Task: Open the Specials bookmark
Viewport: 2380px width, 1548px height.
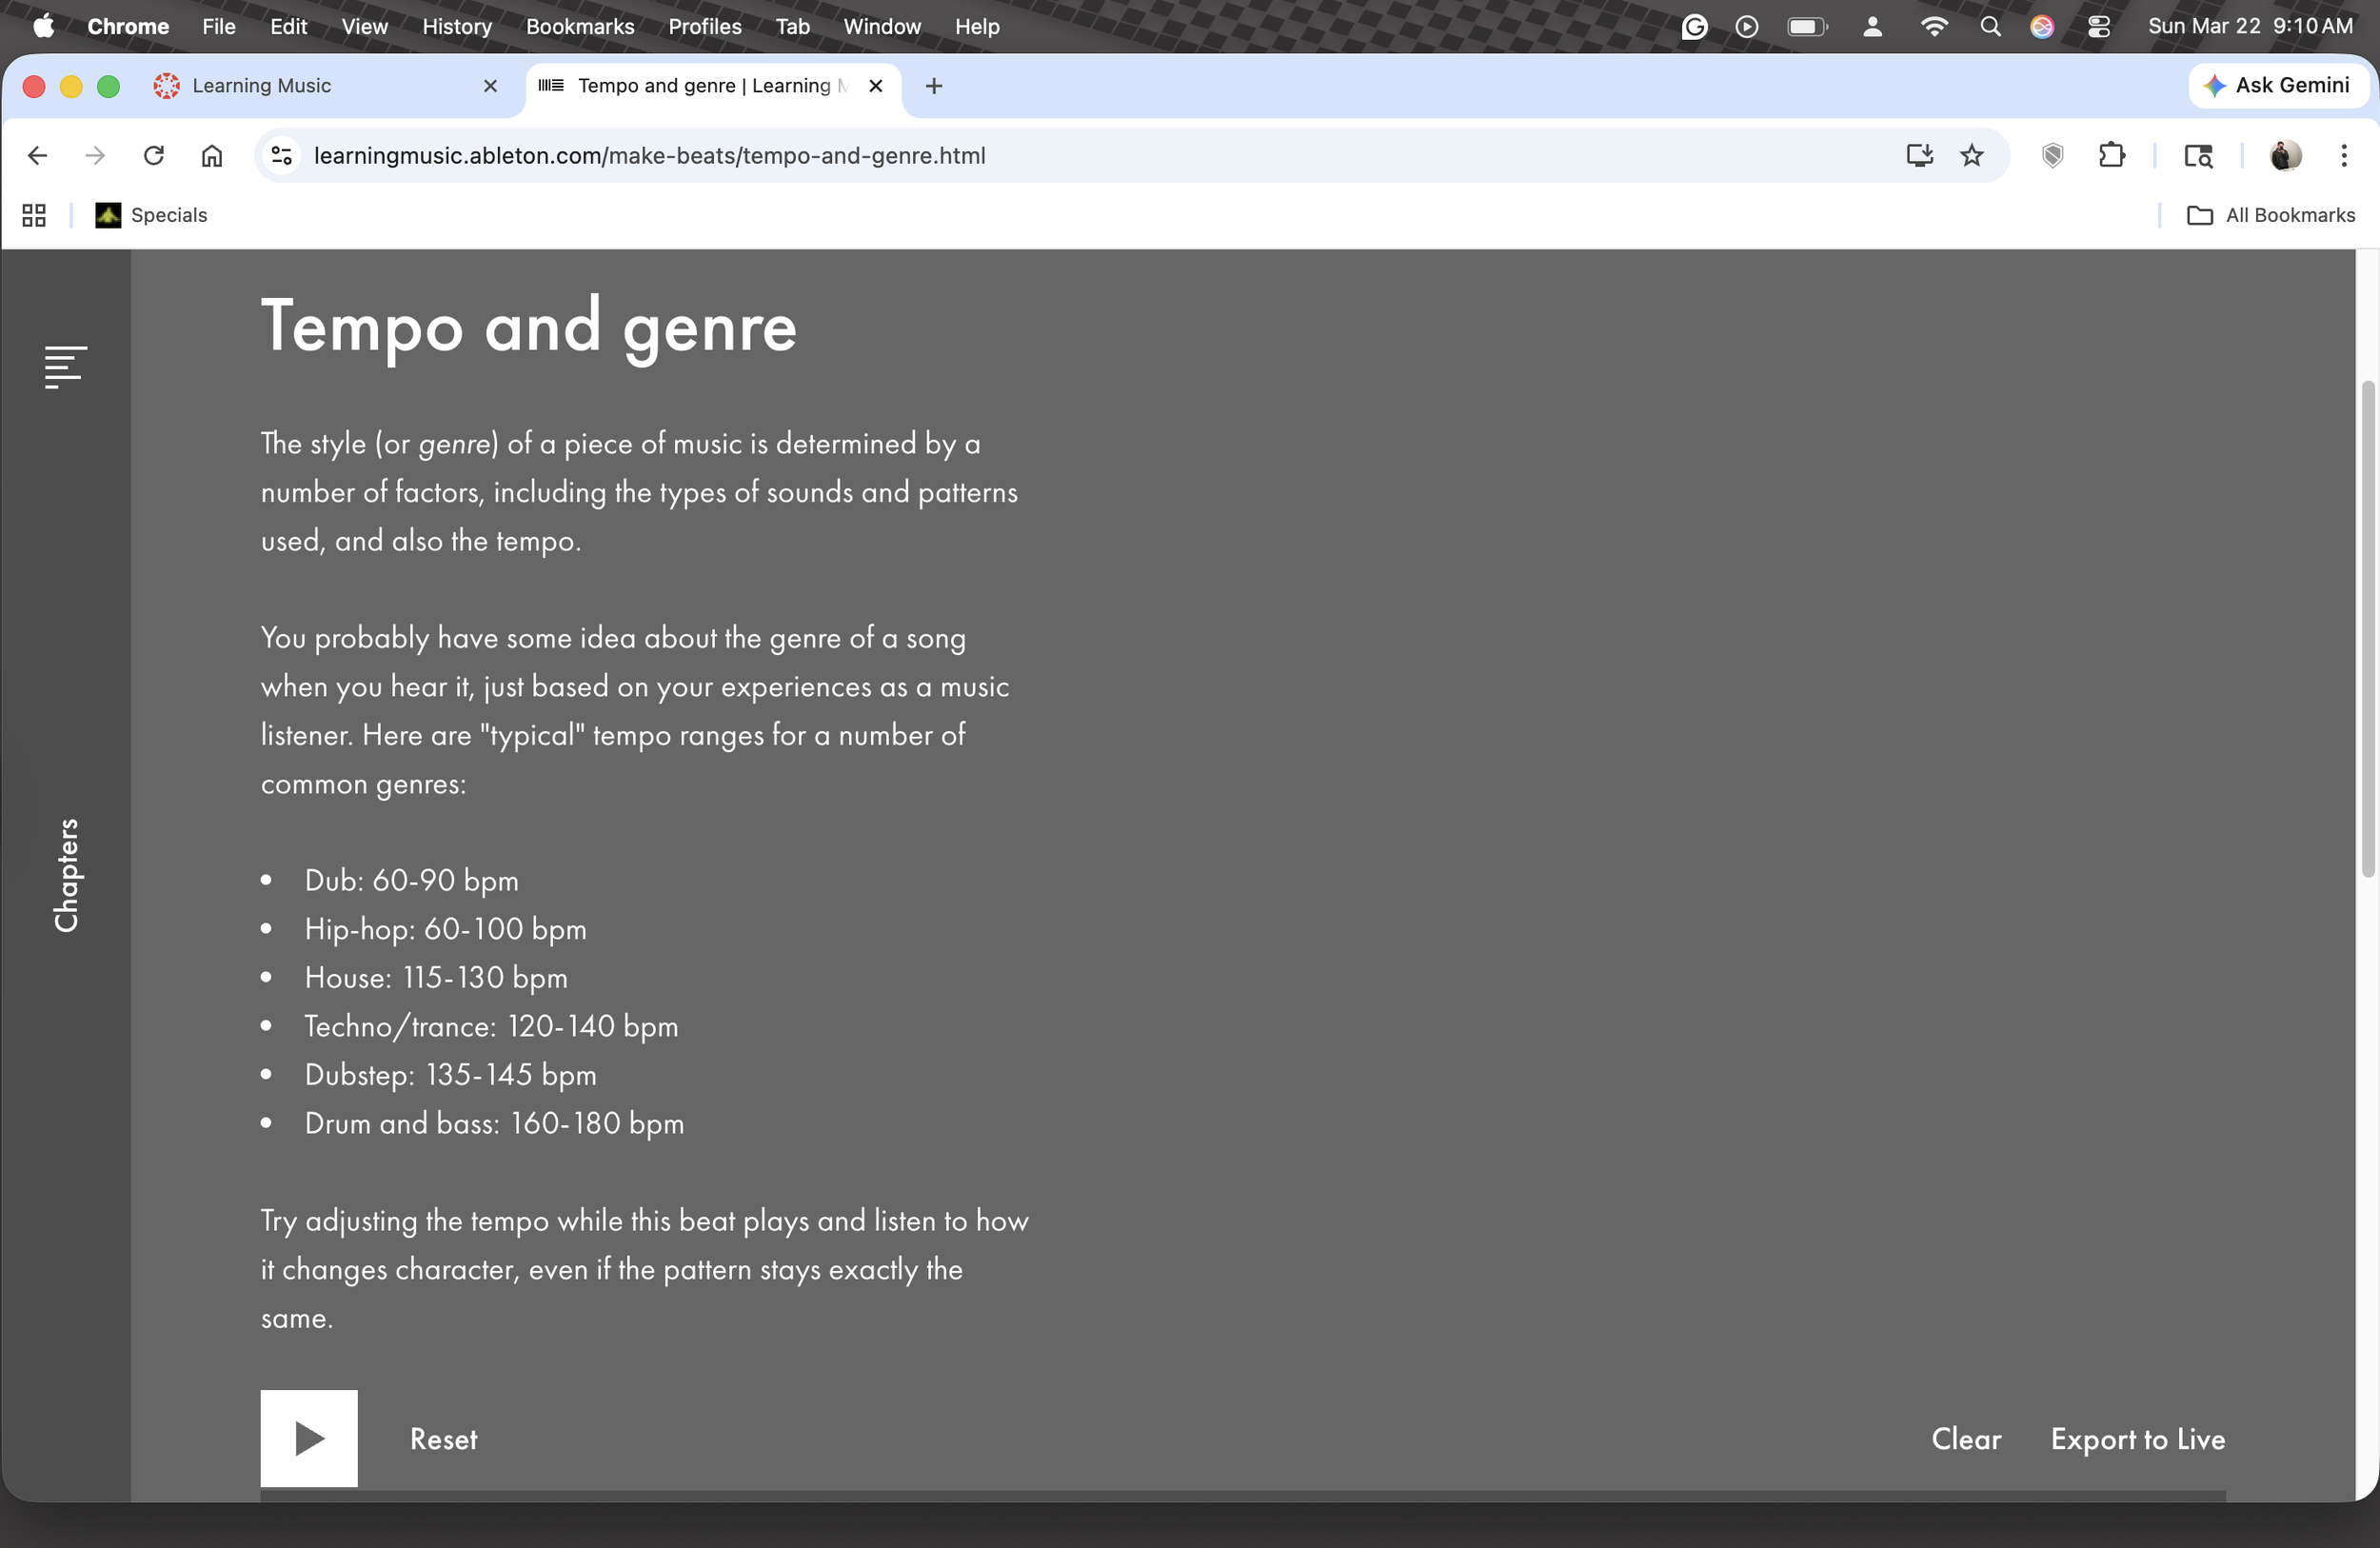Action: pyautogui.click(x=151, y=215)
